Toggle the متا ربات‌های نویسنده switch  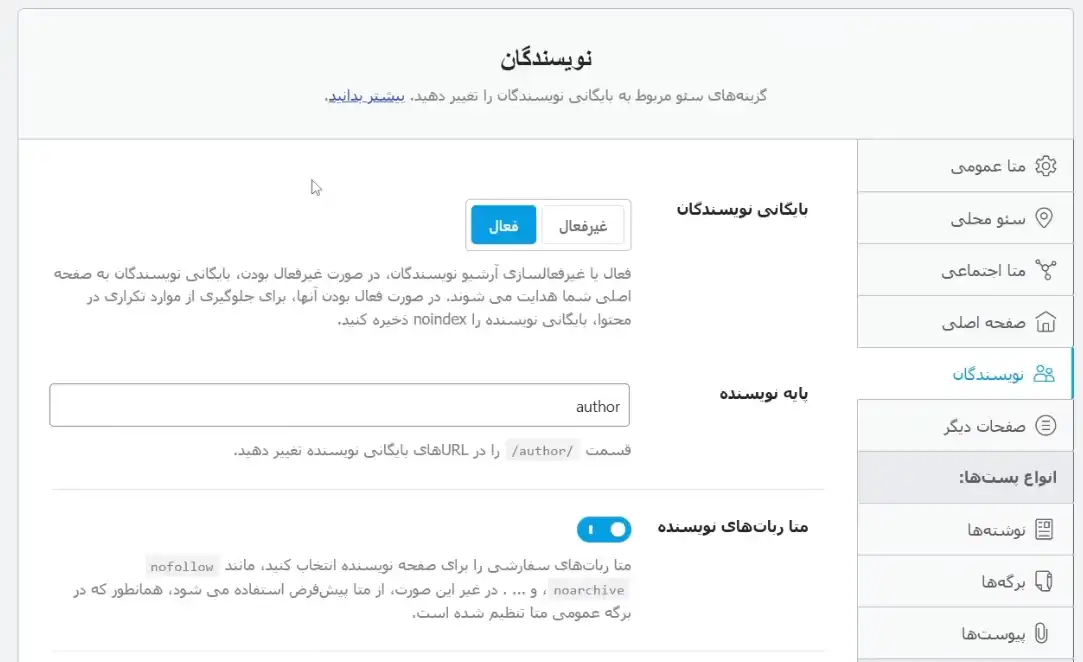coord(604,529)
